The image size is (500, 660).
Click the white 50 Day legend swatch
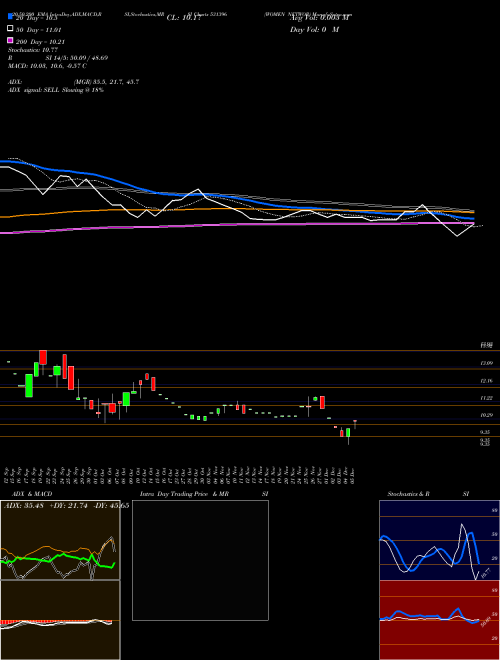pyautogui.click(x=10, y=29)
